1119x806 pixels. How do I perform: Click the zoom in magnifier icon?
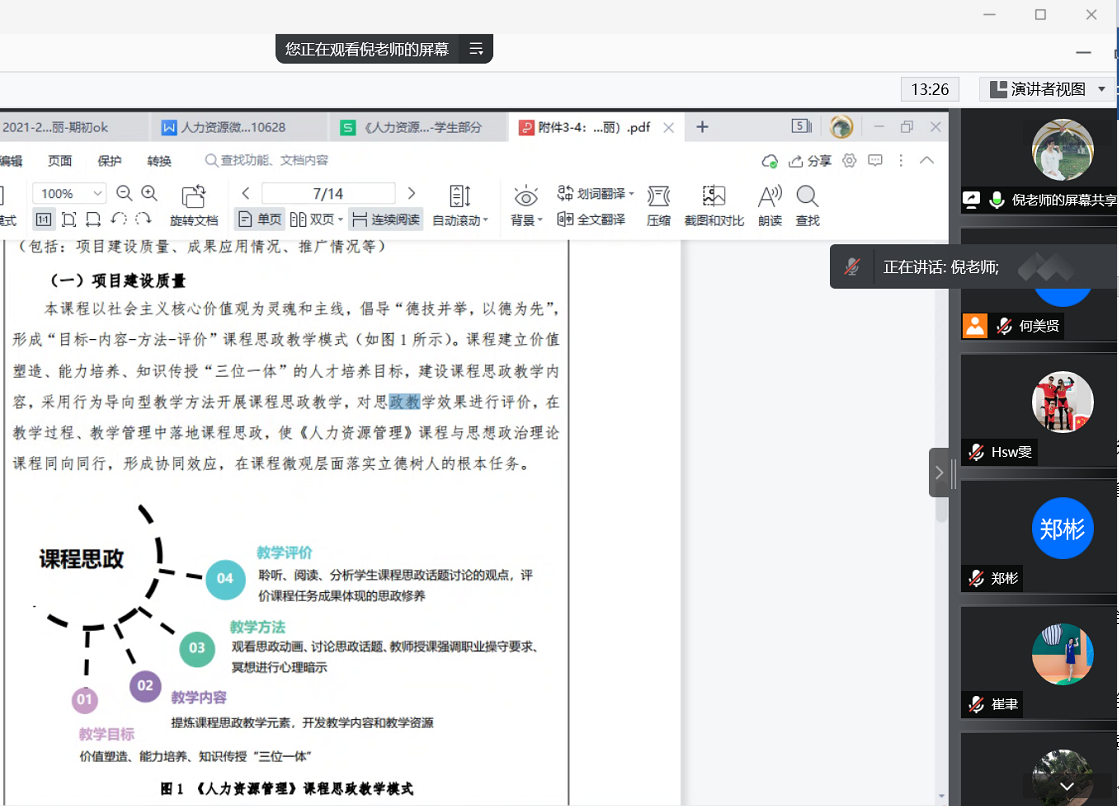(x=149, y=193)
